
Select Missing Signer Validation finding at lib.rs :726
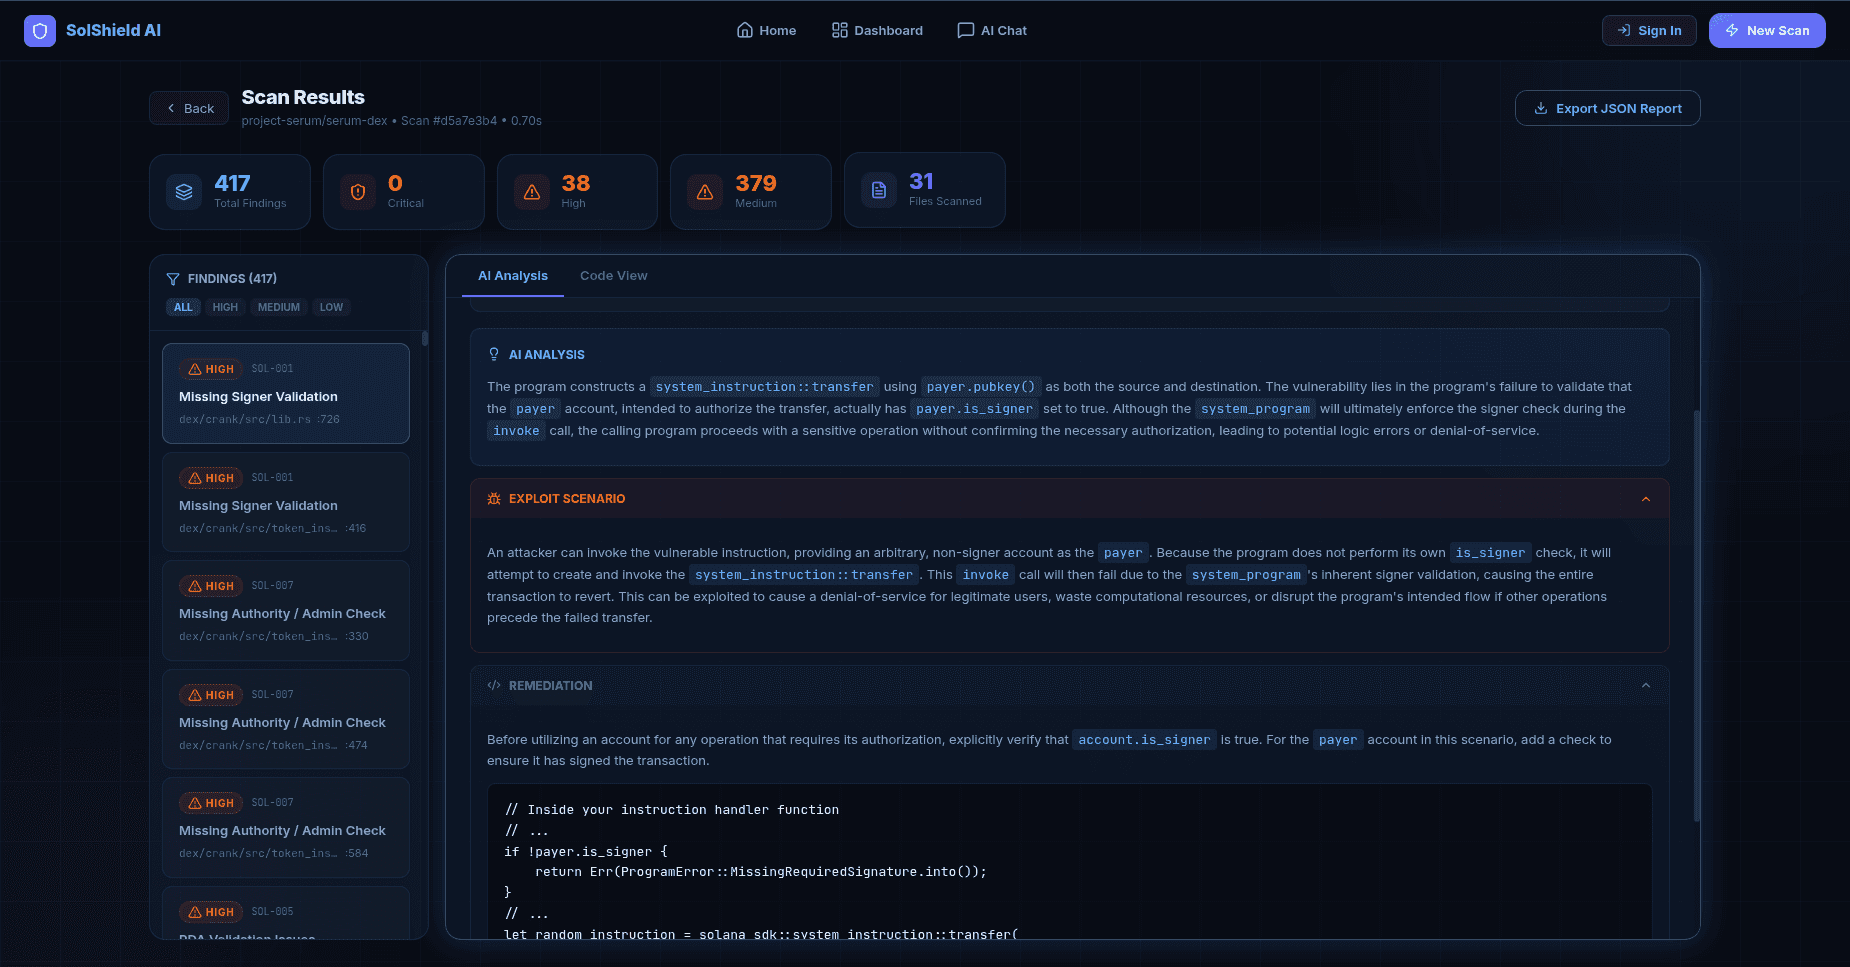(286, 393)
